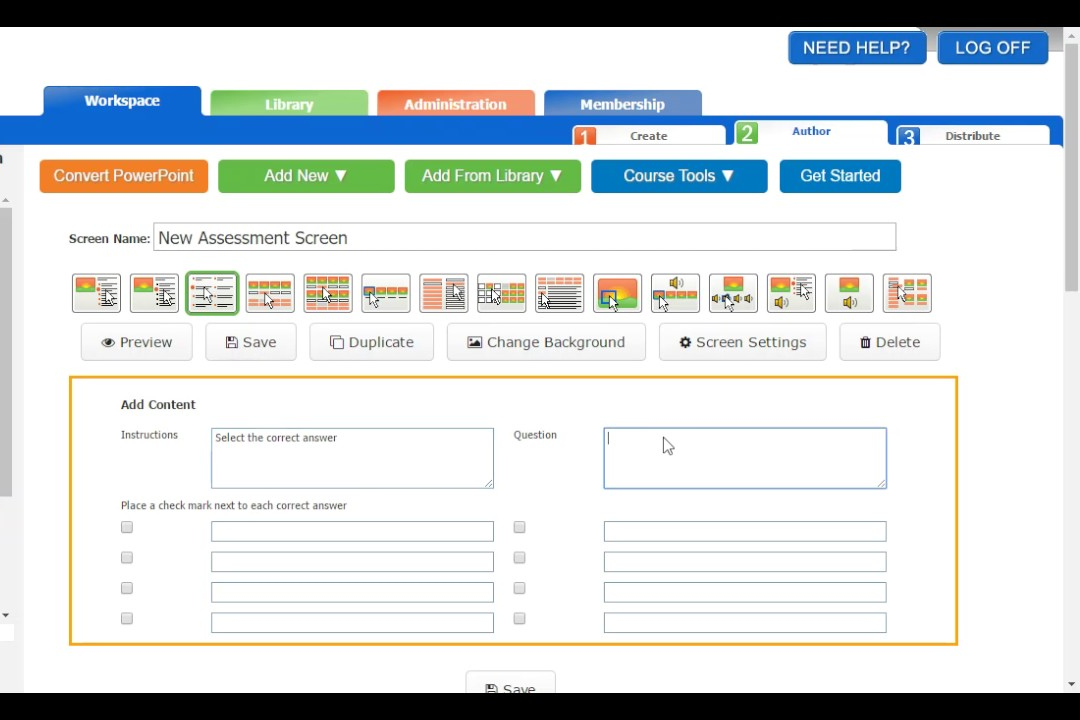Select the first image-and-text layout template
Viewport: 1080px width, 720px height.
point(96,292)
